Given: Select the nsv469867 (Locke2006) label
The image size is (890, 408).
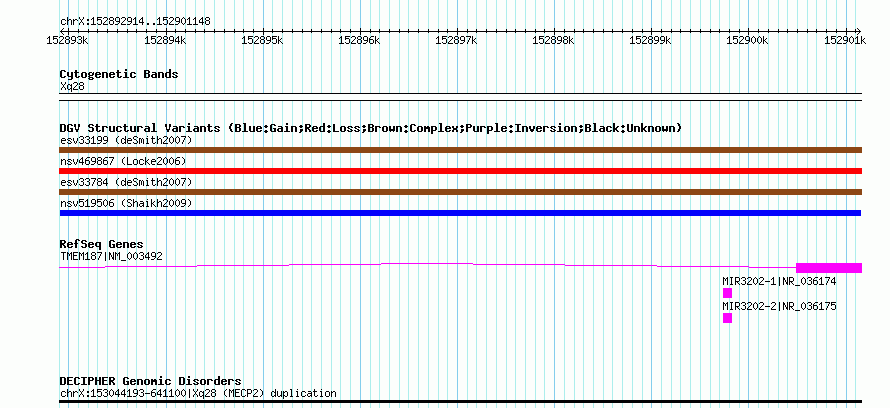Looking at the screenshot, I should [x=123, y=161].
